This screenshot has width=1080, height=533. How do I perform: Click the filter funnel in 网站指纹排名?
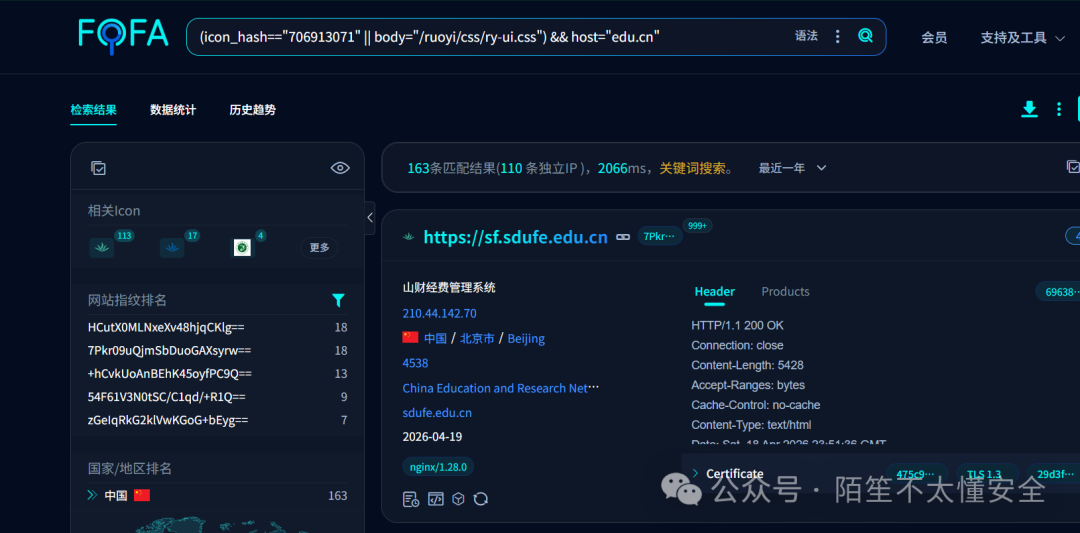click(x=338, y=300)
